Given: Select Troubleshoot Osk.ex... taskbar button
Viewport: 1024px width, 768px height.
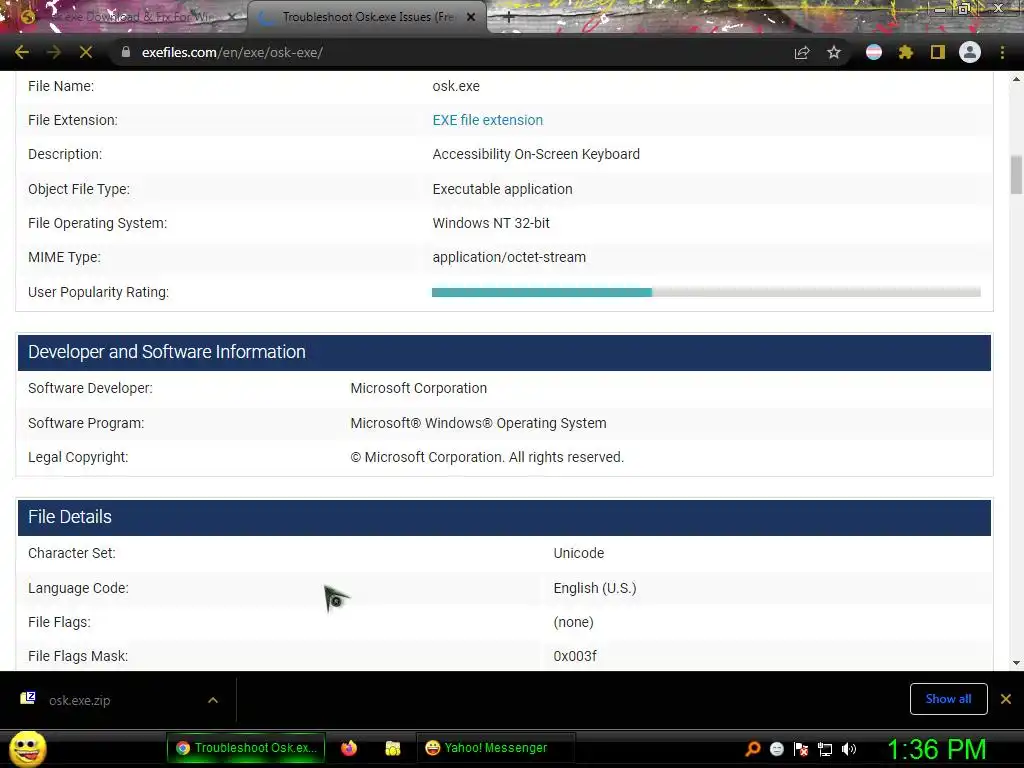Looking at the screenshot, I should 247,748.
